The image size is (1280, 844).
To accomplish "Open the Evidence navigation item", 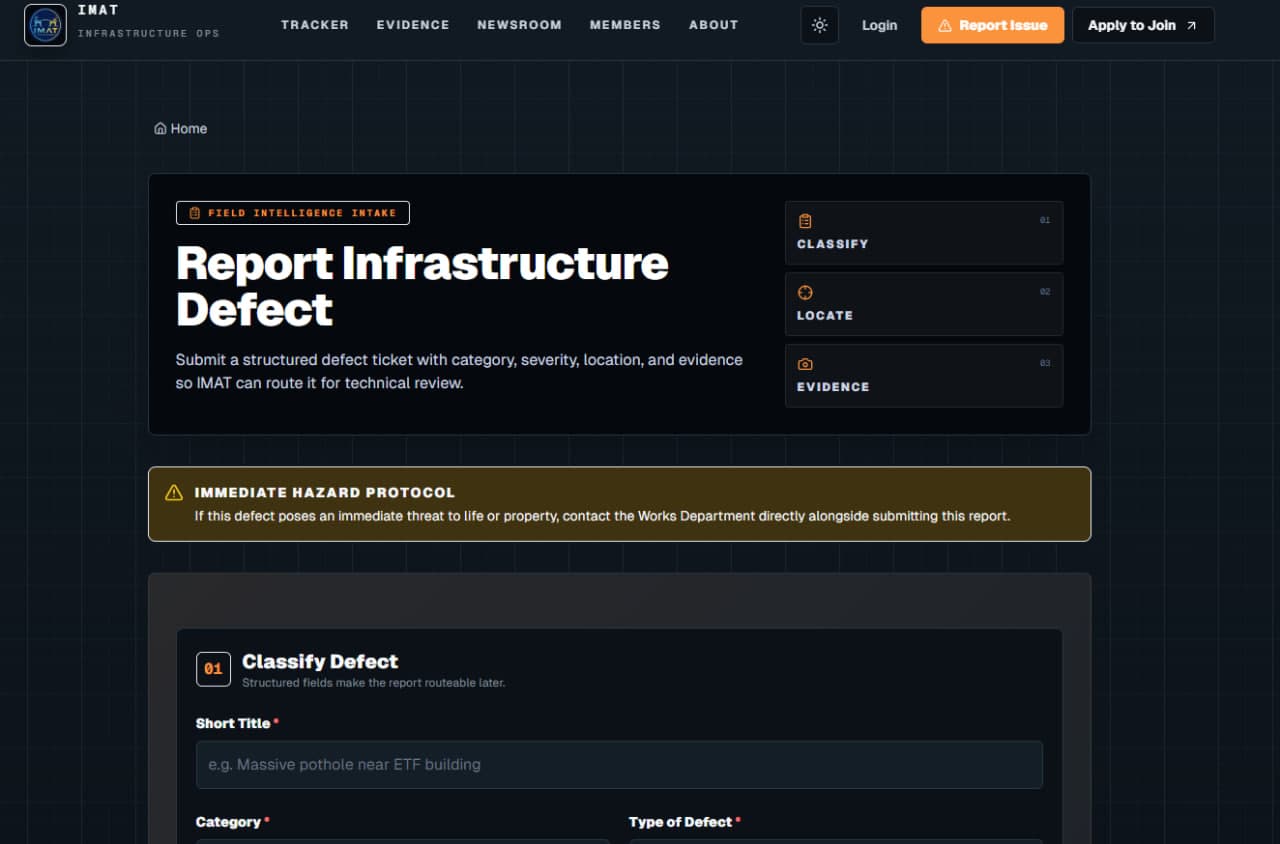I will point(413,25).
